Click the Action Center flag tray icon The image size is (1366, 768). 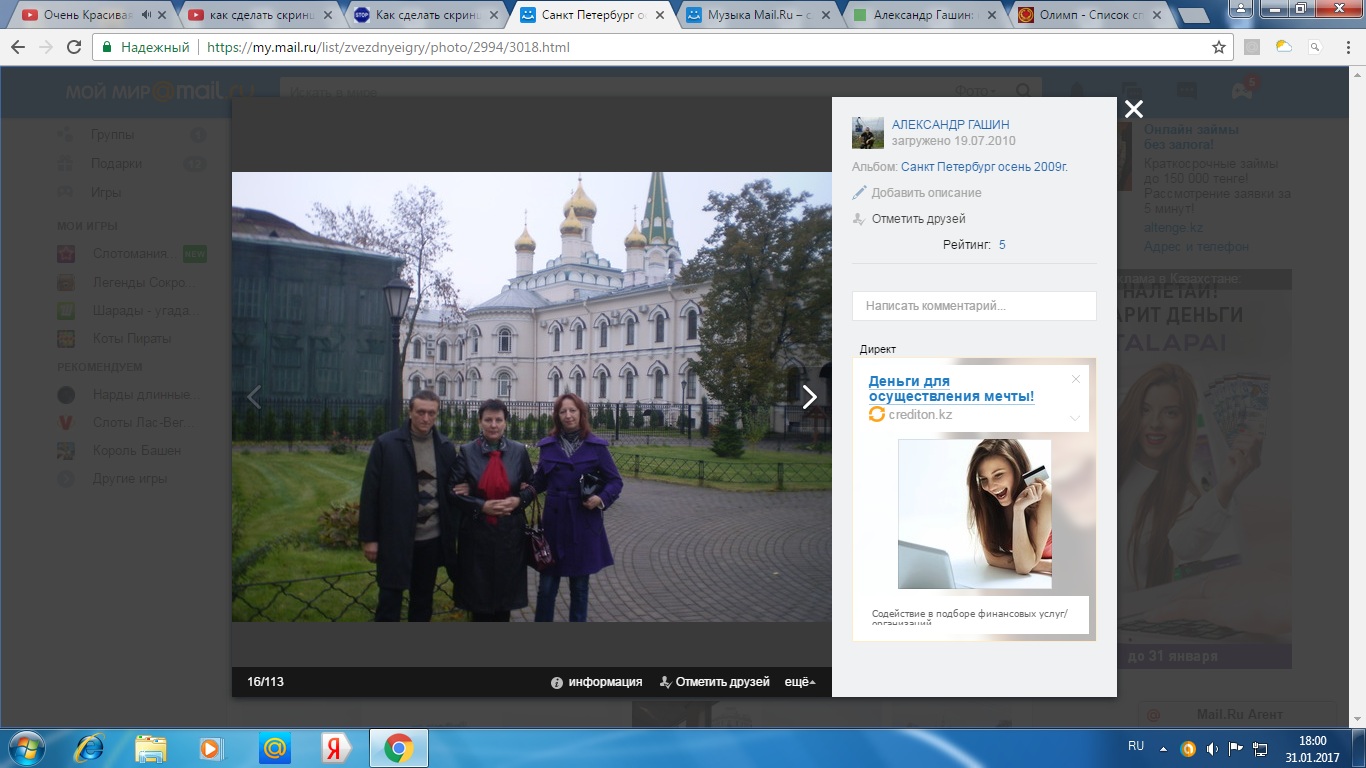1236,748
